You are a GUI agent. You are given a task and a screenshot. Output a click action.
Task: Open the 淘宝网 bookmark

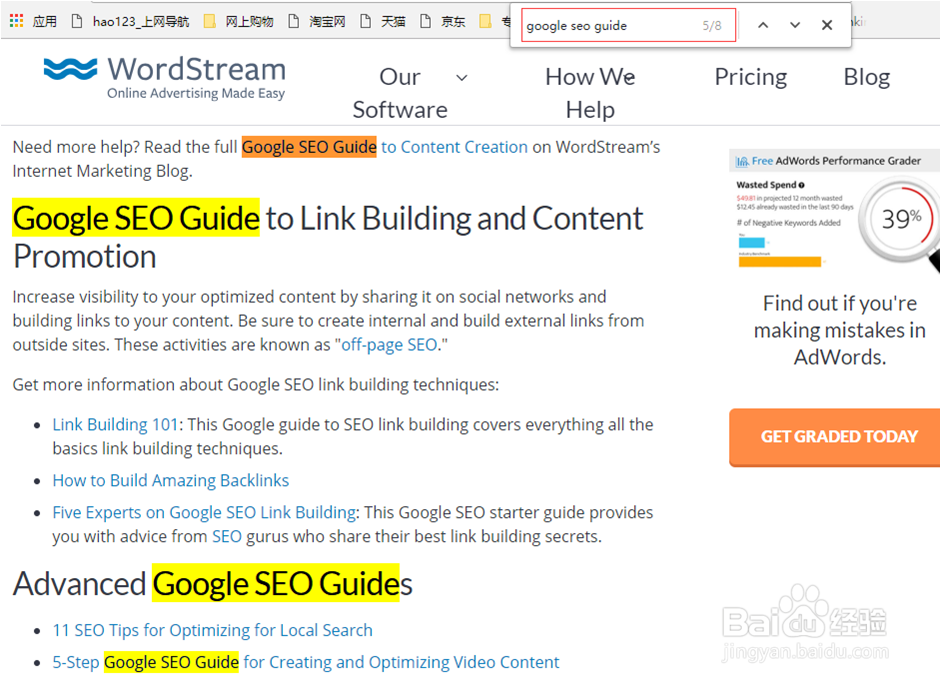[317, 22]
